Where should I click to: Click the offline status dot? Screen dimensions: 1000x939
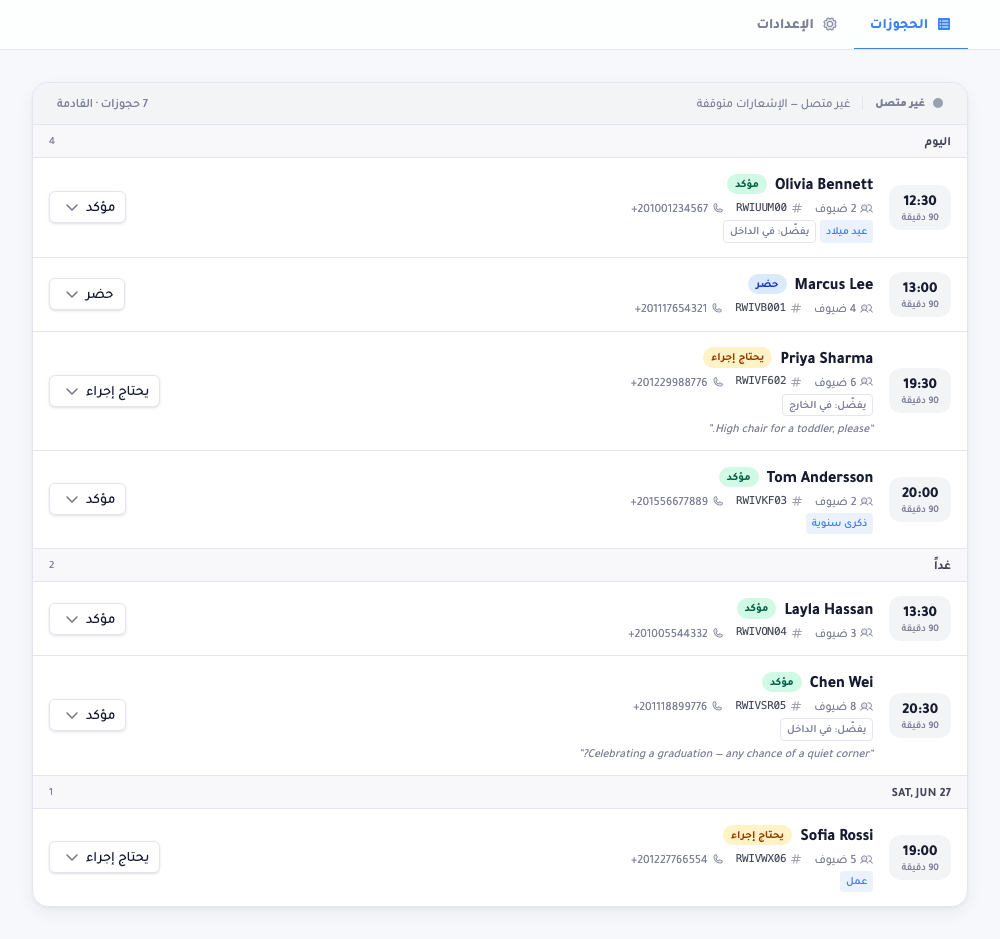click(938, 103)
